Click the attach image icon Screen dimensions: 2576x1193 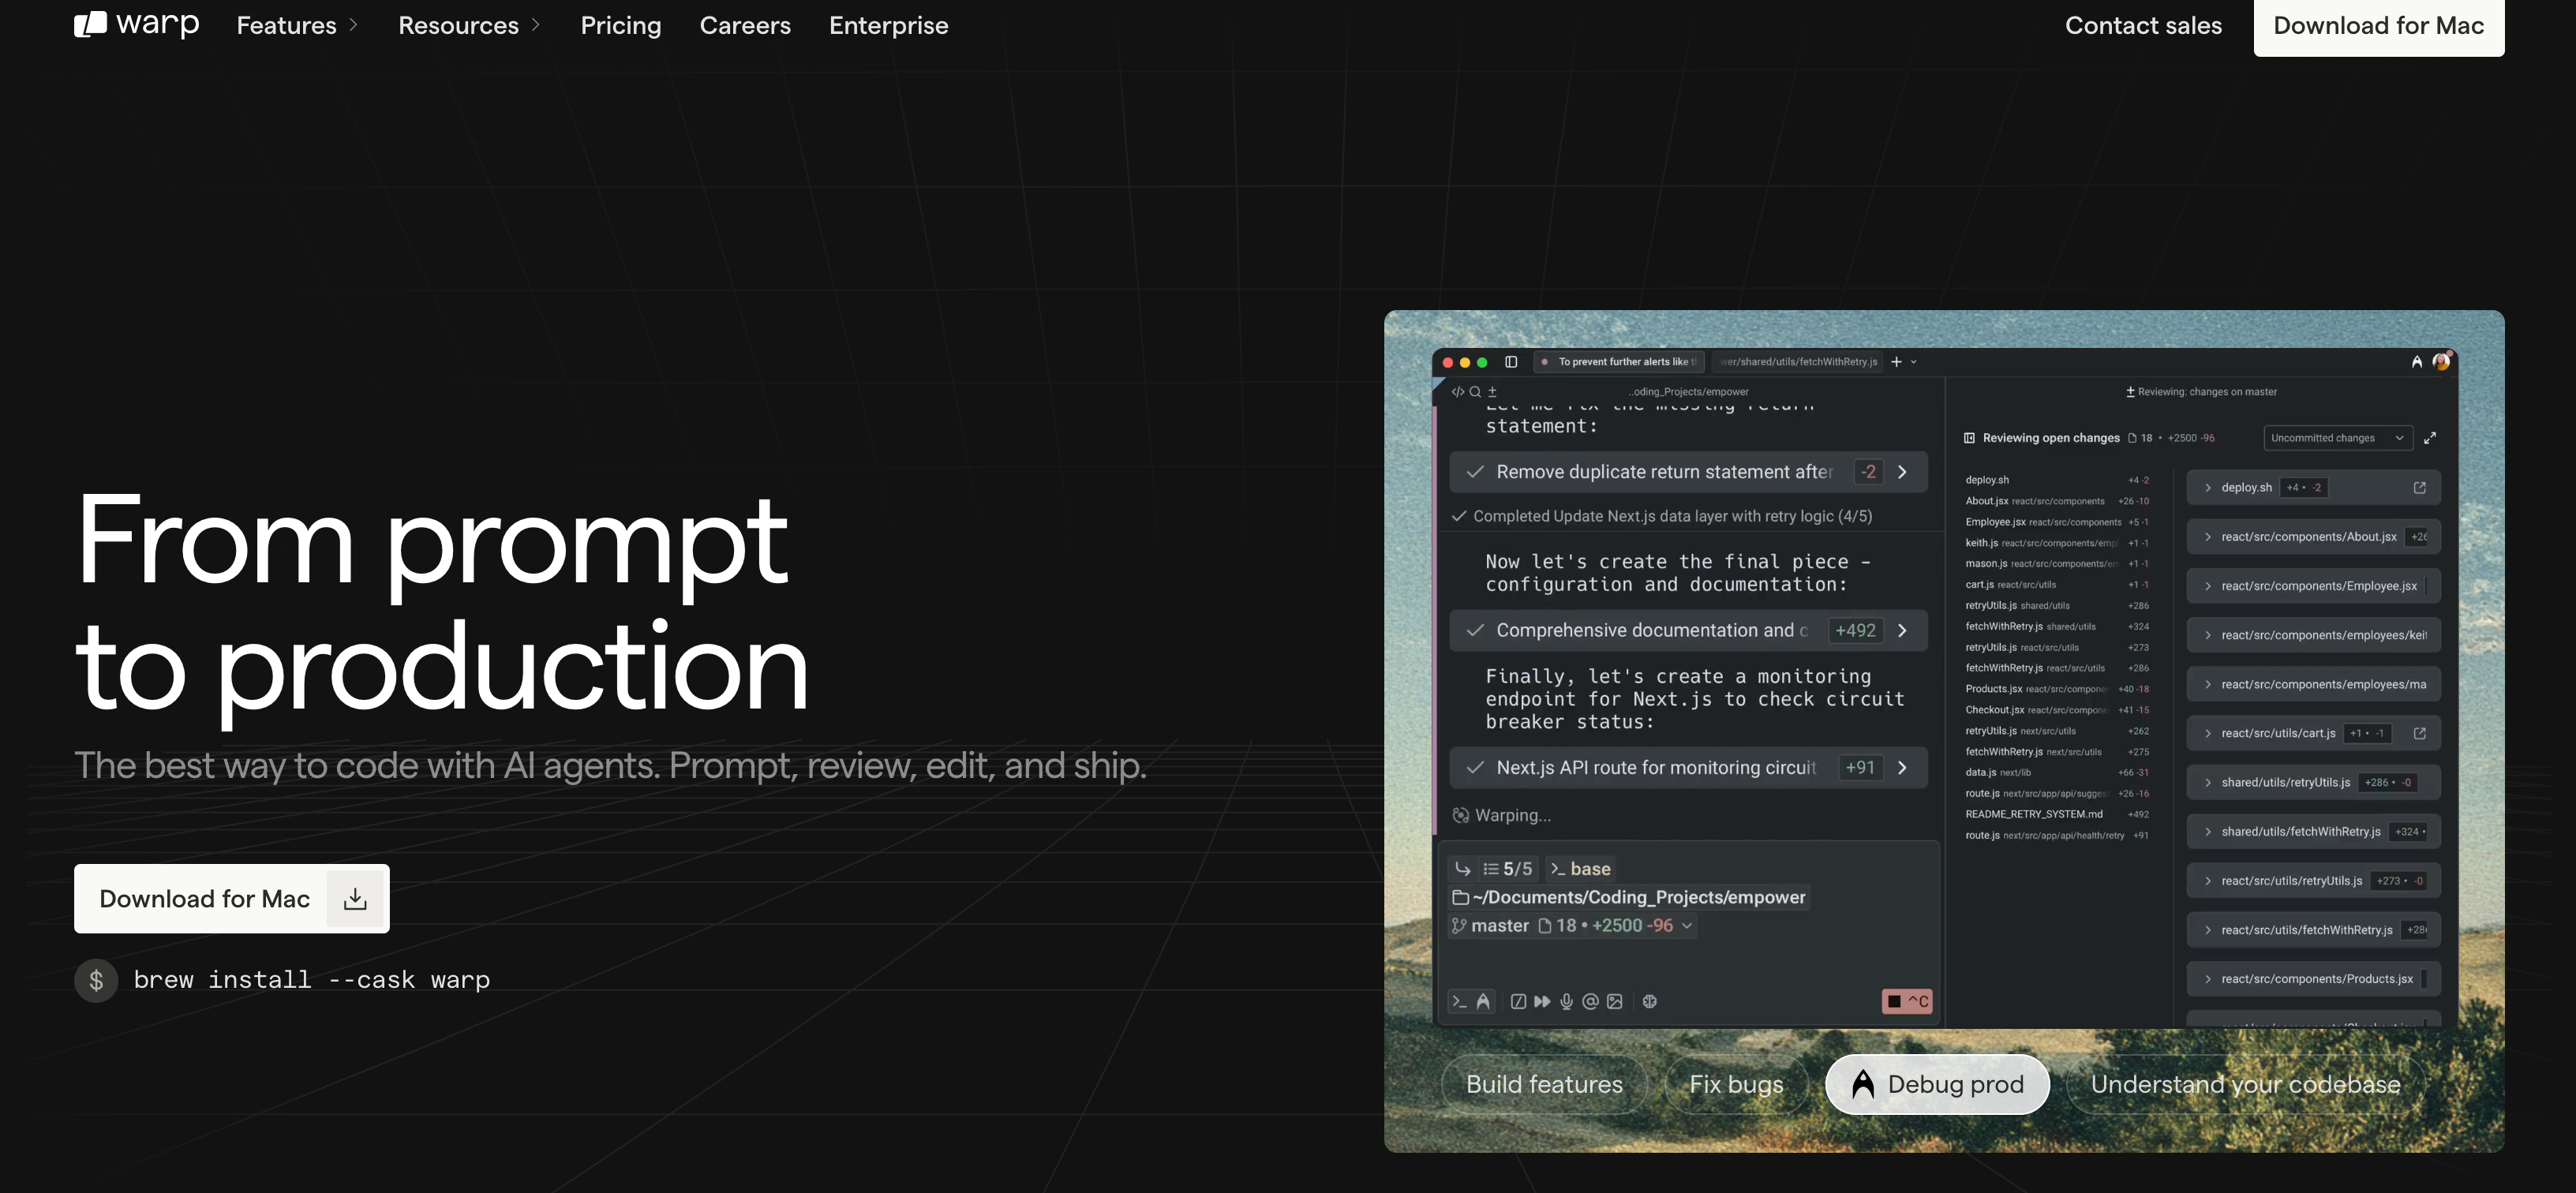(1614, 1001)
